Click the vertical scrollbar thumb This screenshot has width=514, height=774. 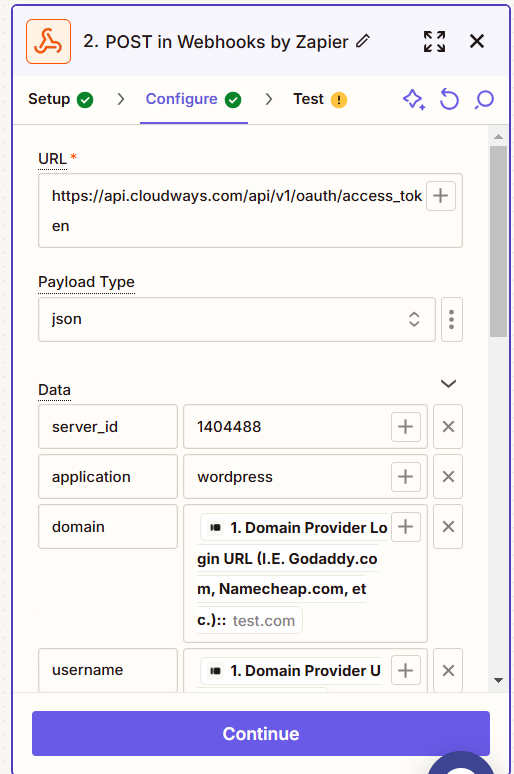pos(498,241)
